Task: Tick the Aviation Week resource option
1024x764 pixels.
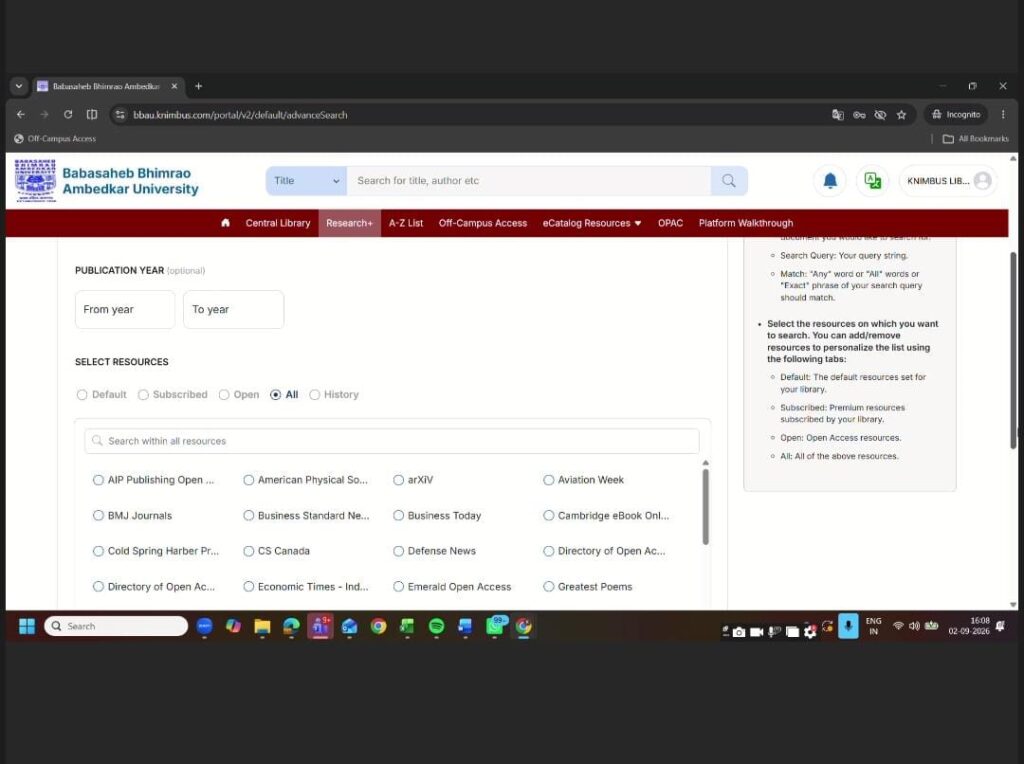Action: 549,480
